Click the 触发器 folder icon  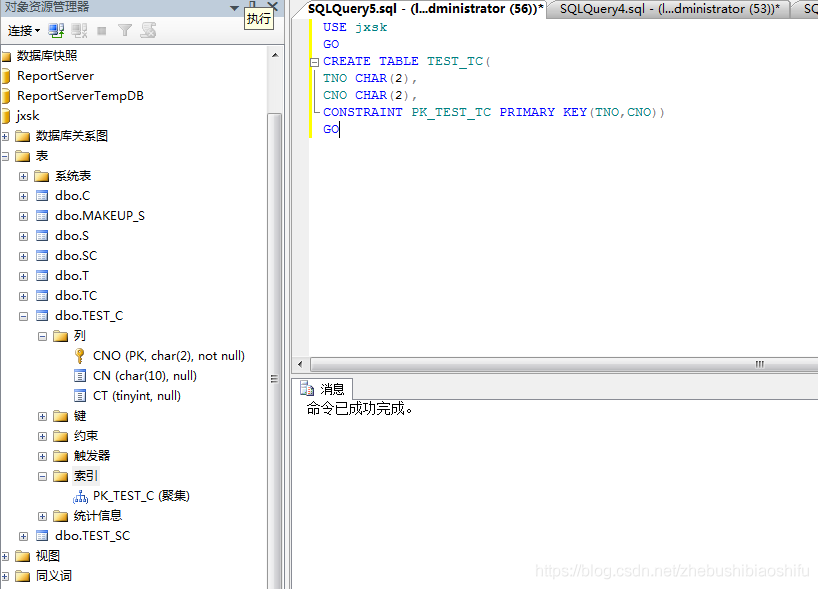pos(61,456)
